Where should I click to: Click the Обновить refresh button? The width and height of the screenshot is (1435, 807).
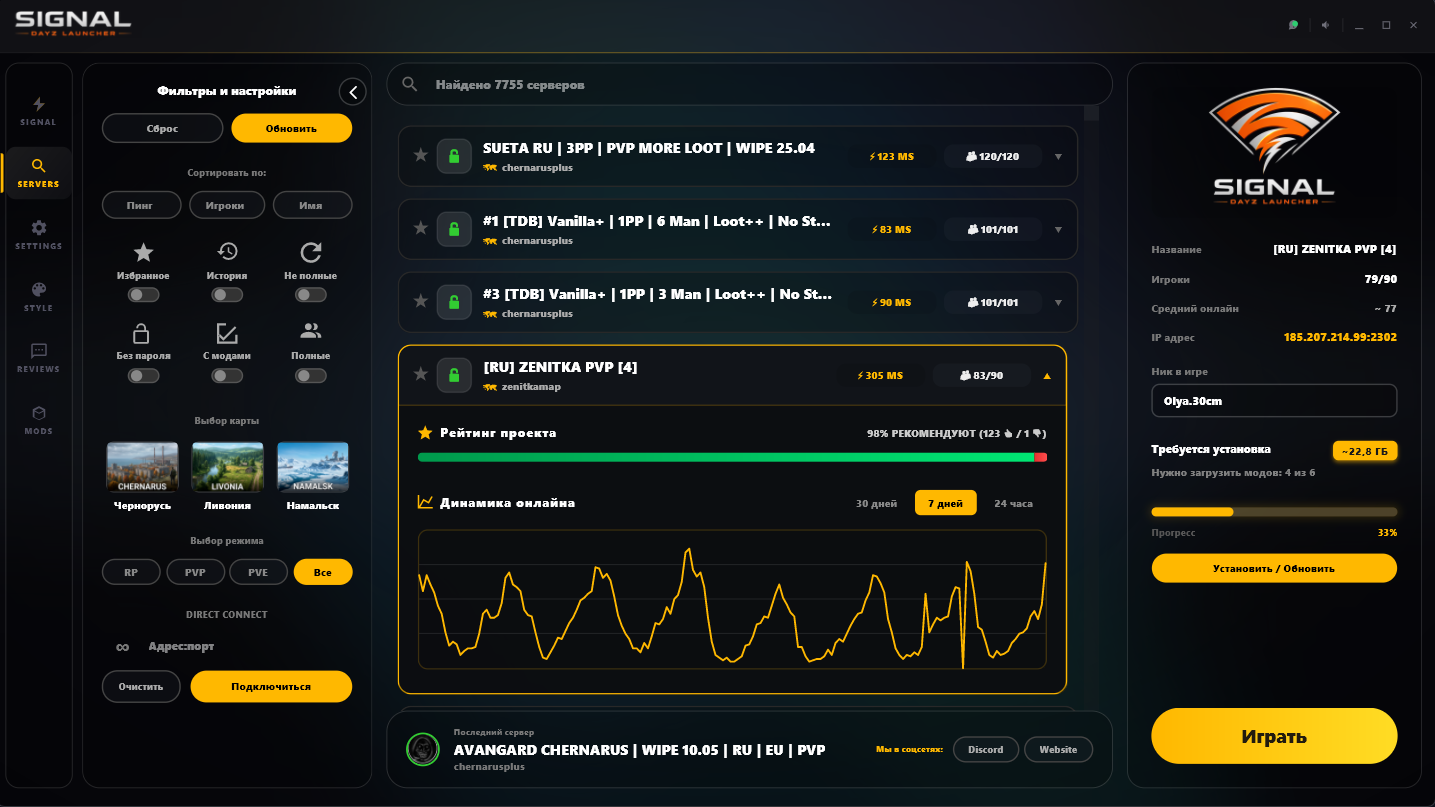tap(291, 128)
